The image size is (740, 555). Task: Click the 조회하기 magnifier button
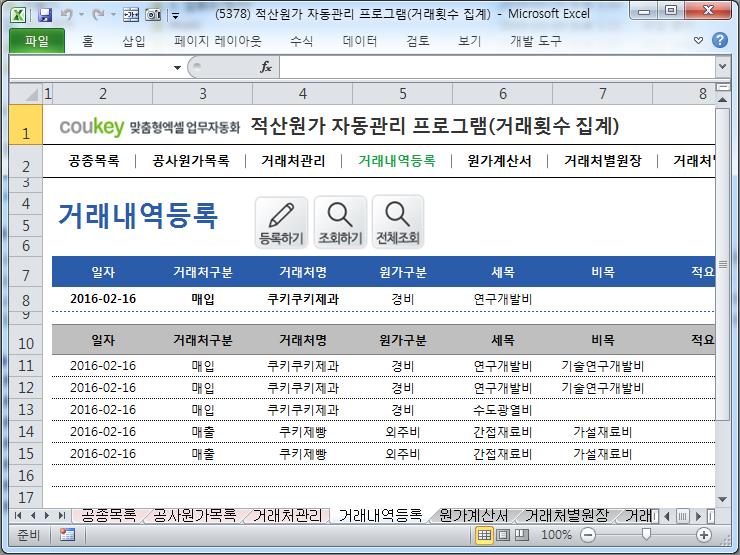340,222
